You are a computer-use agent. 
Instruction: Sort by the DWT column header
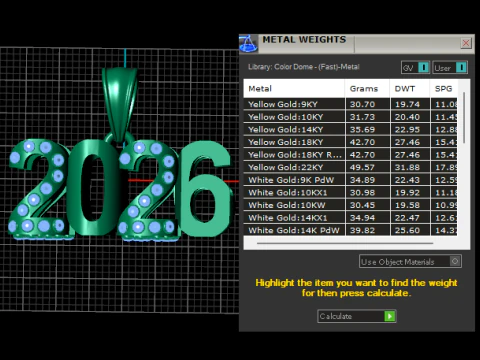tap(410, 89)
